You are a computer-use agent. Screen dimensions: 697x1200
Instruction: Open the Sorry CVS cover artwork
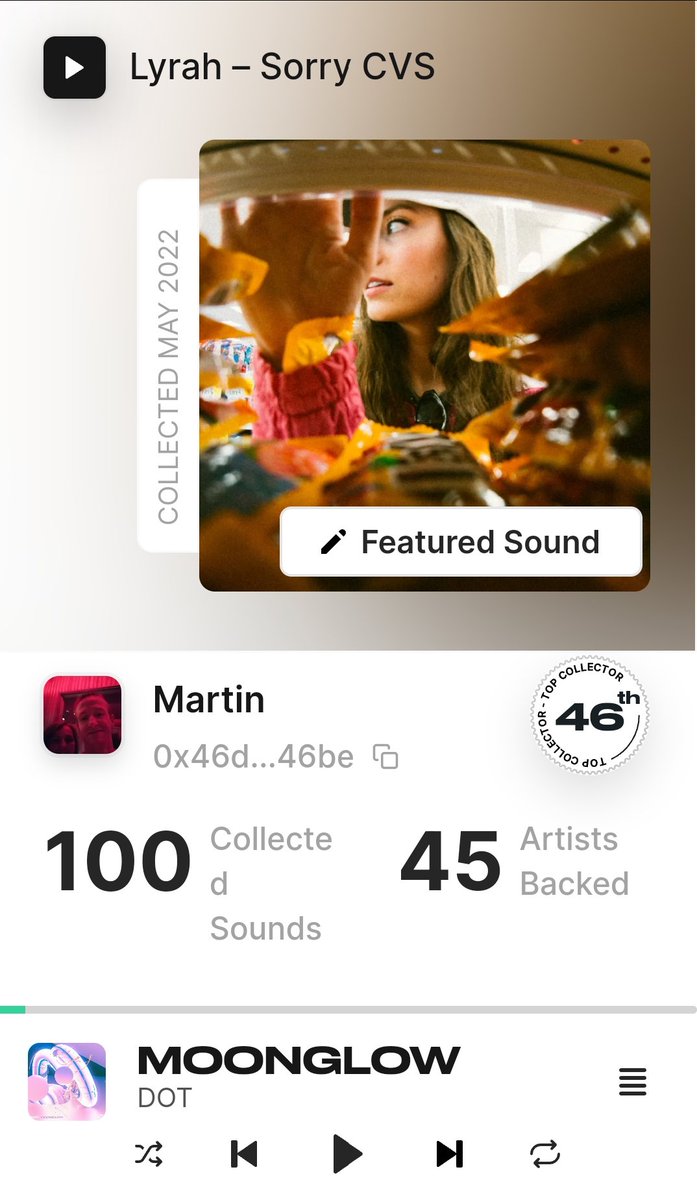(425, 365)
